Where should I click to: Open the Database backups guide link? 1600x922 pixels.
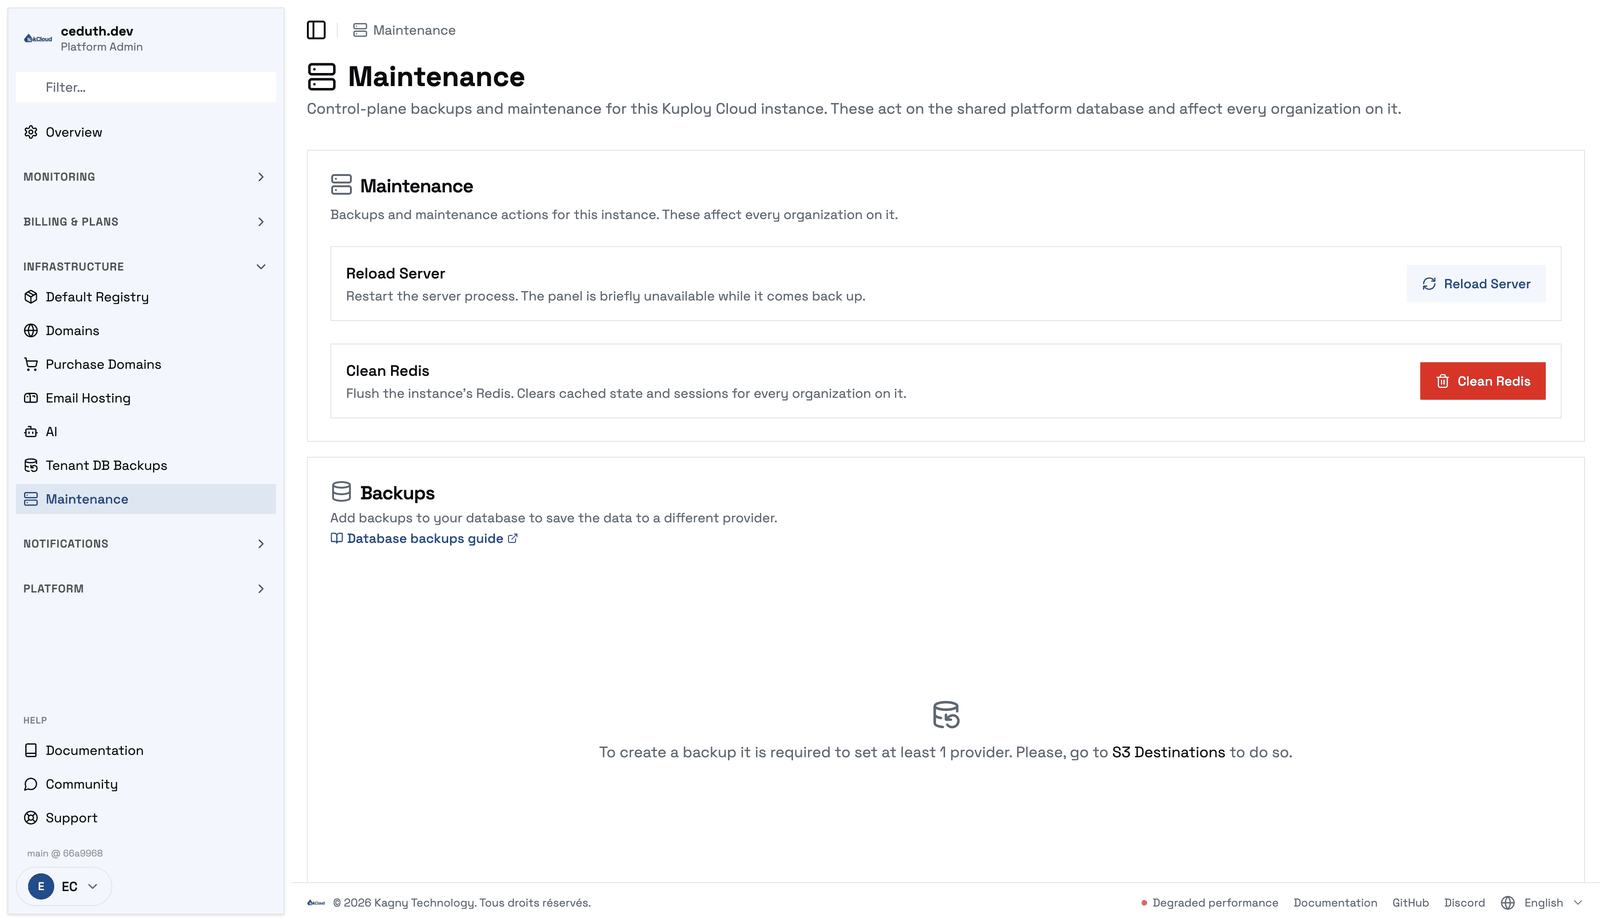click(424, 538)
